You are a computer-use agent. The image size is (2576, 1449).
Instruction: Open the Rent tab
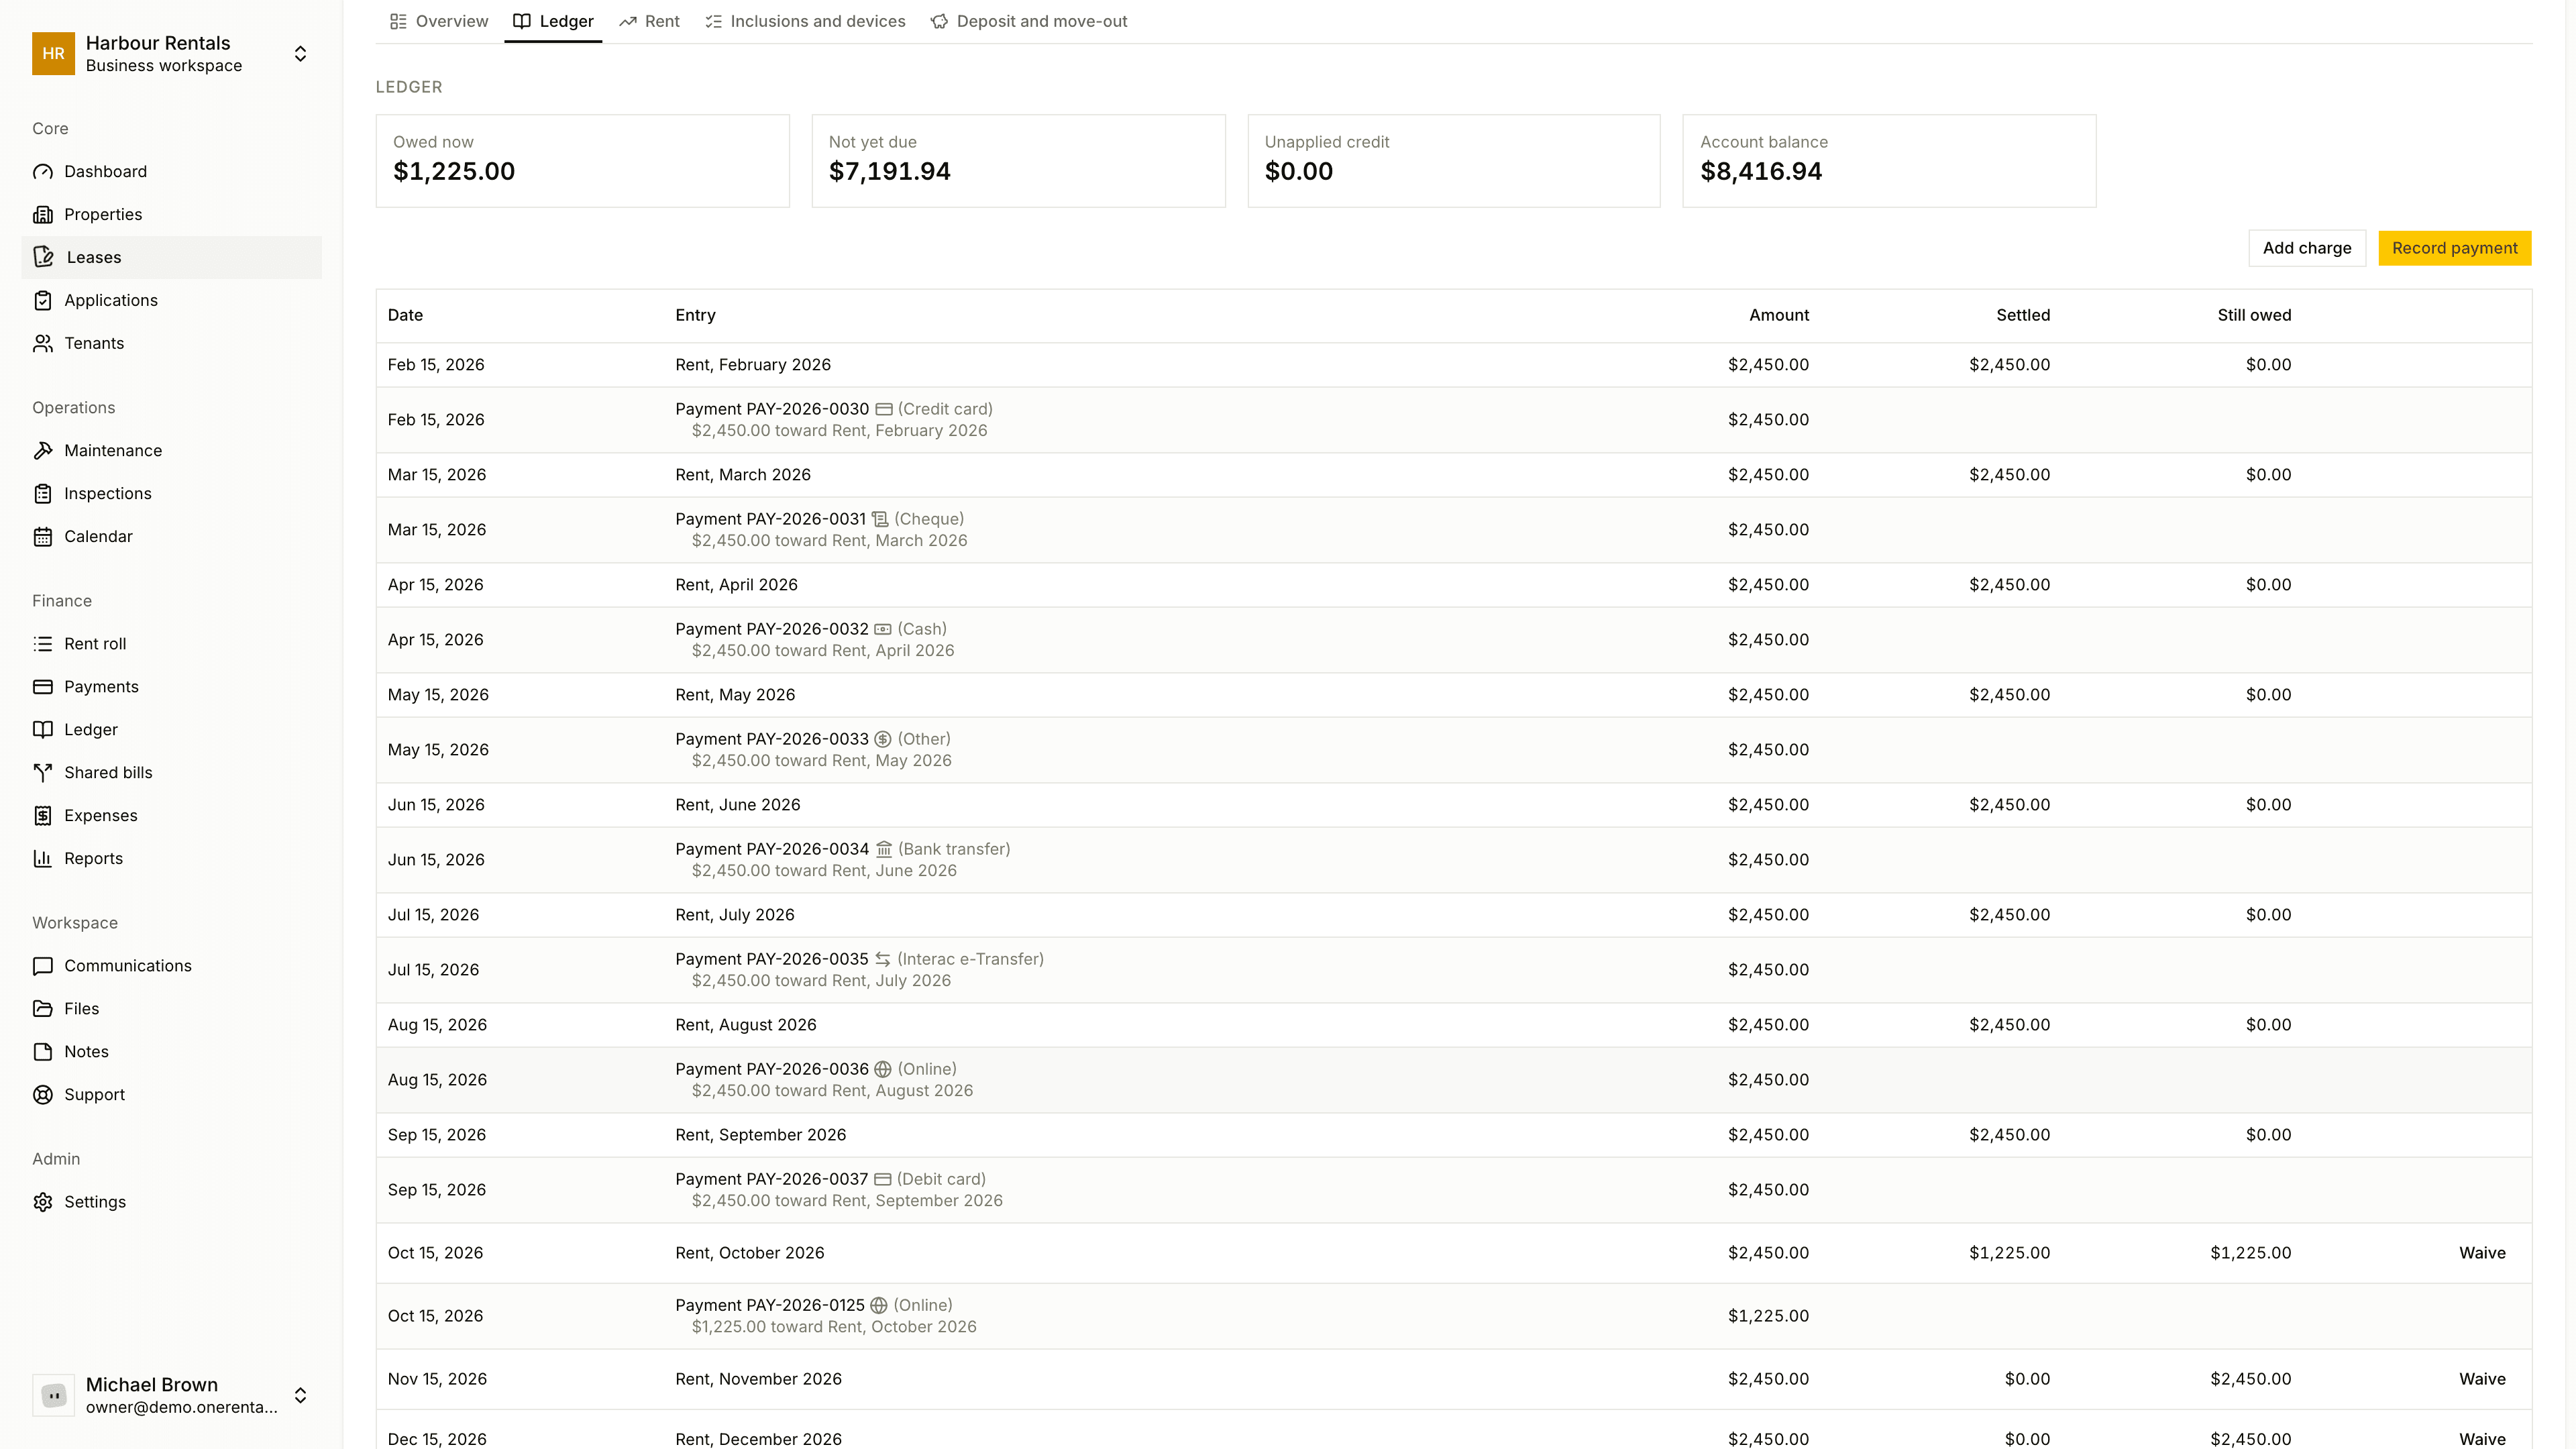point(649,21)
